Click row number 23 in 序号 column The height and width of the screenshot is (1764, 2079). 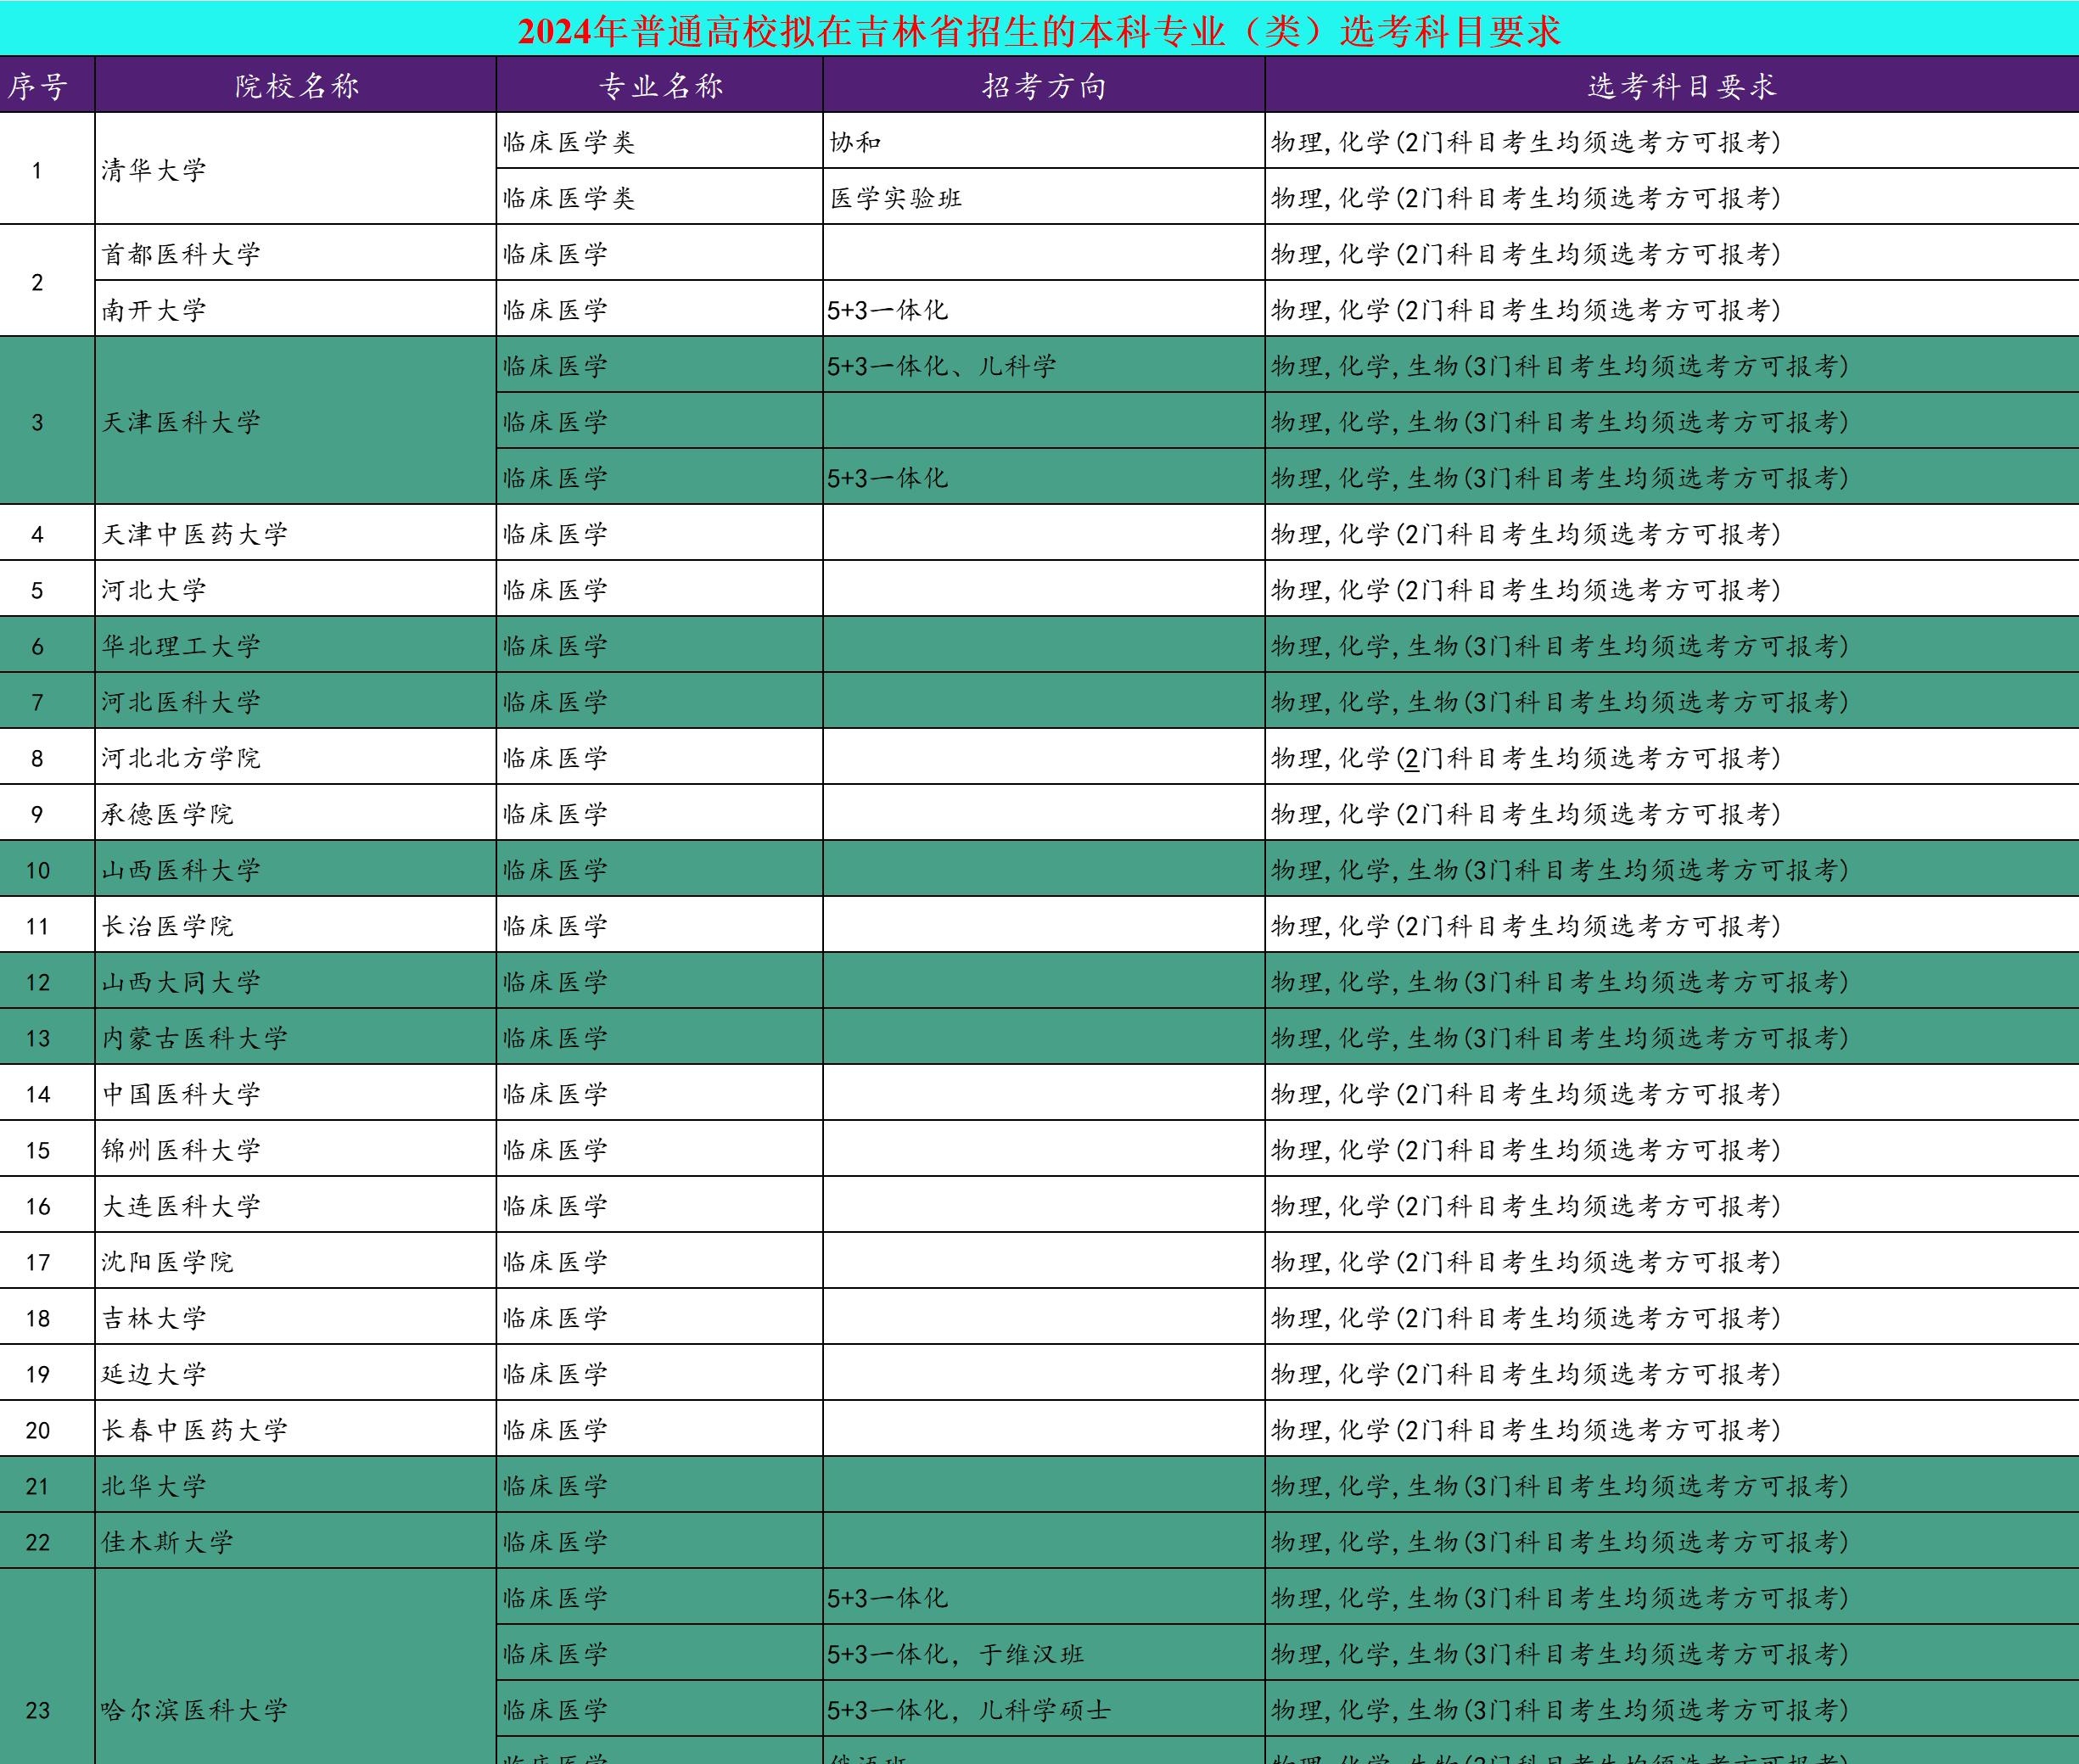[x=47, y=1667]
